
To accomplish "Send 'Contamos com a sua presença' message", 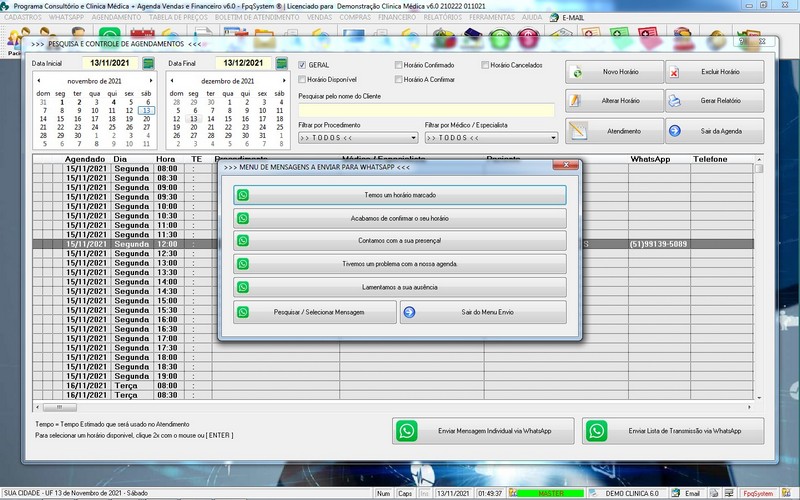I will point(399,240).
